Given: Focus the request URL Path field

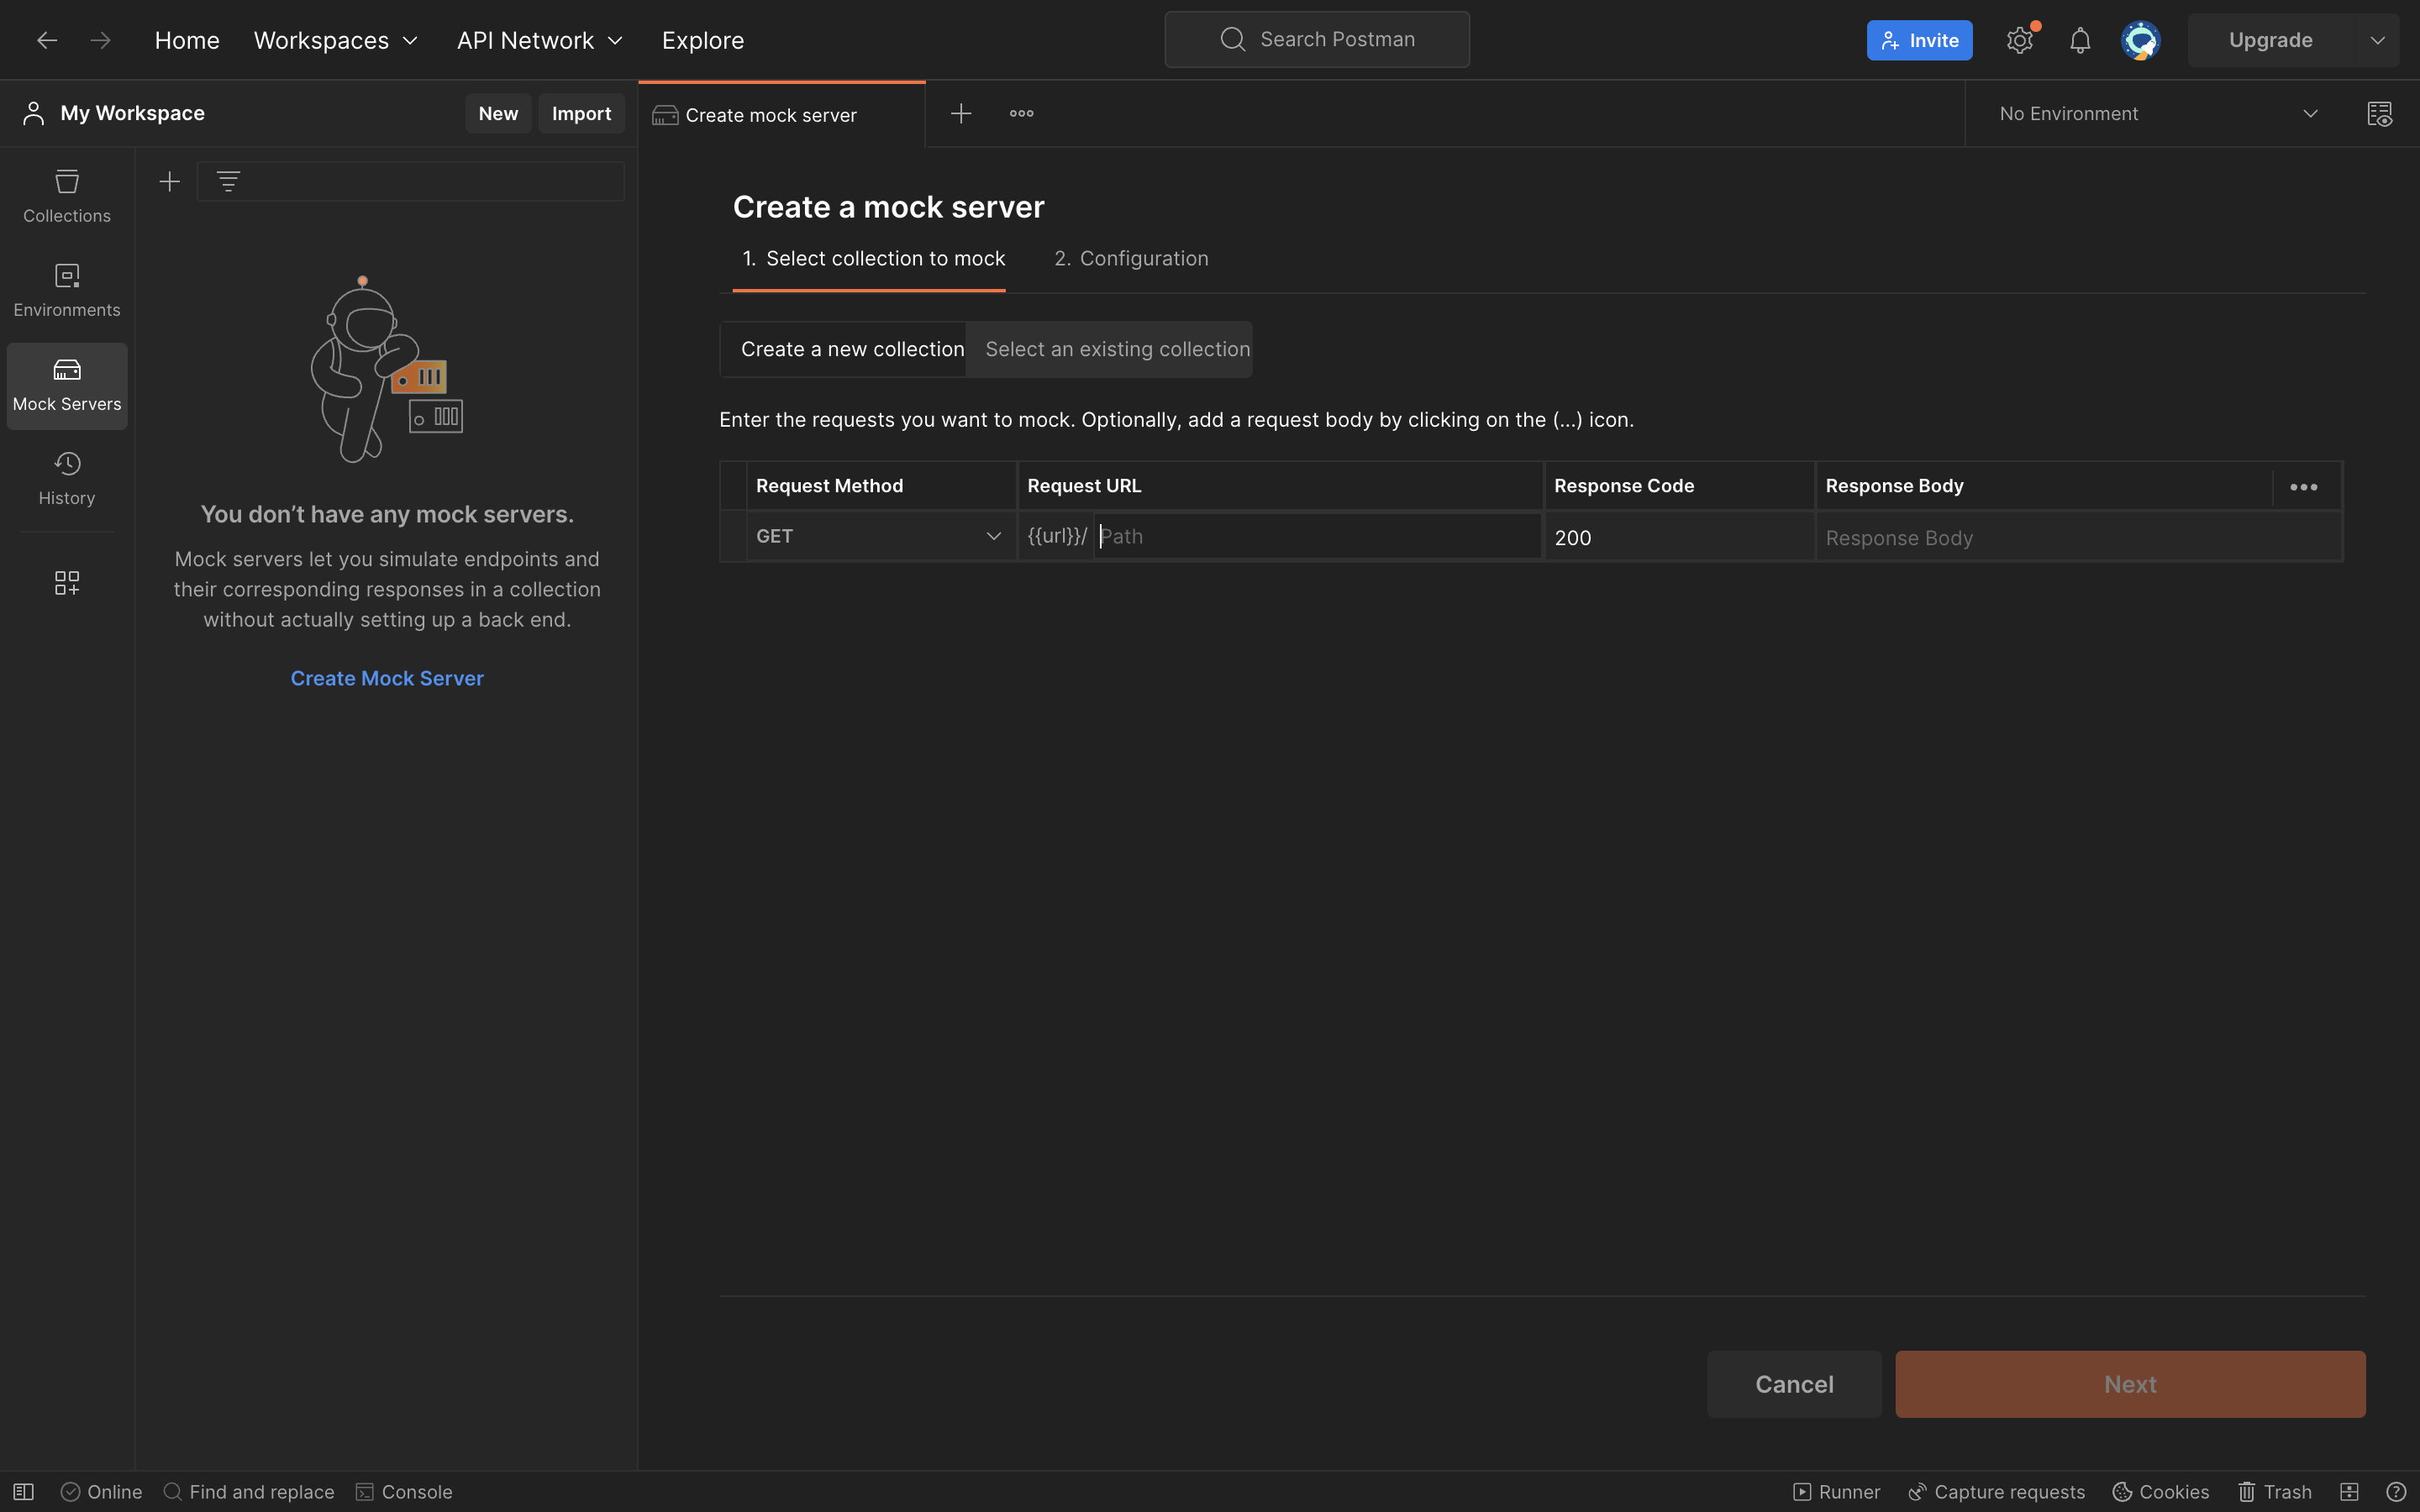Looking at the screenshot, I should click(x=1317, y=536).
